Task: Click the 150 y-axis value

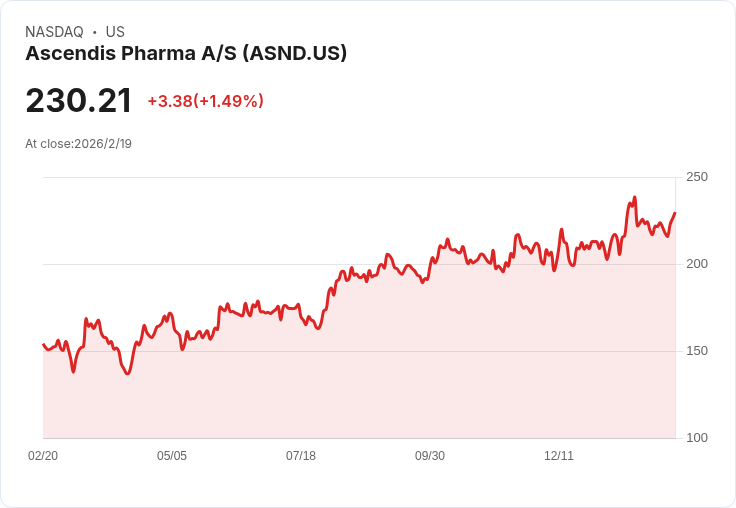Action: coord(697,351)
